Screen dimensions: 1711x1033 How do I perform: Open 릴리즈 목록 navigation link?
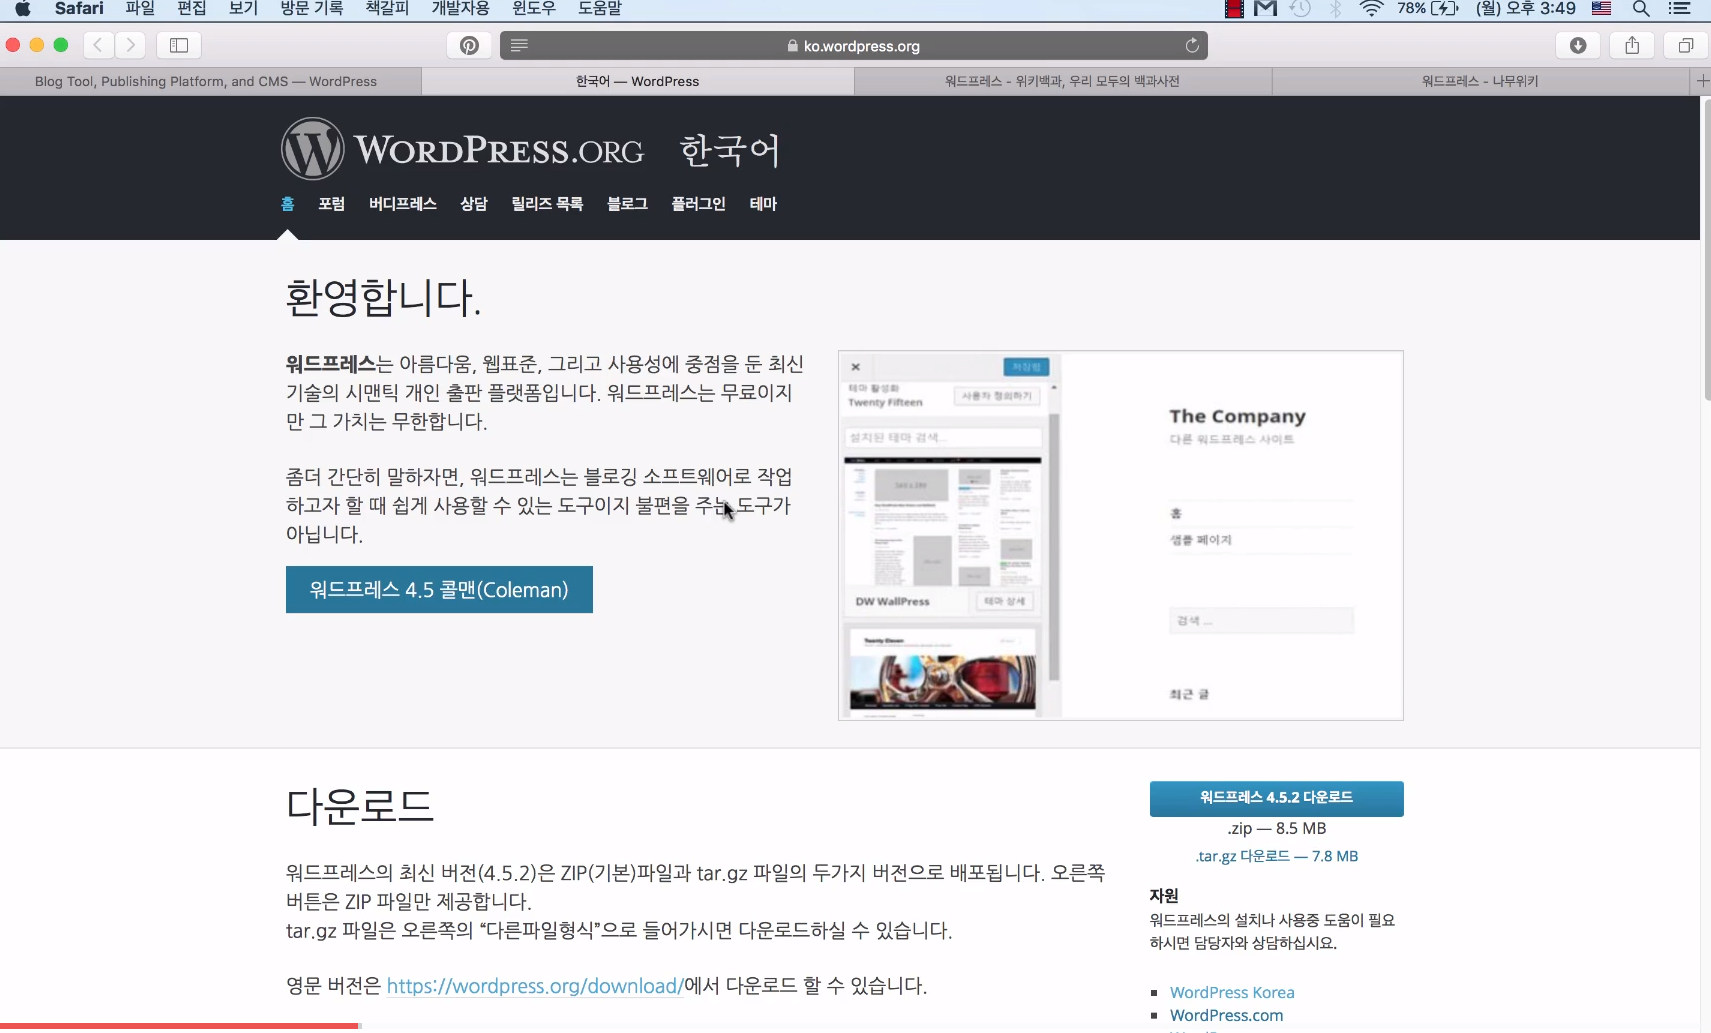click(x=547, y=204)
